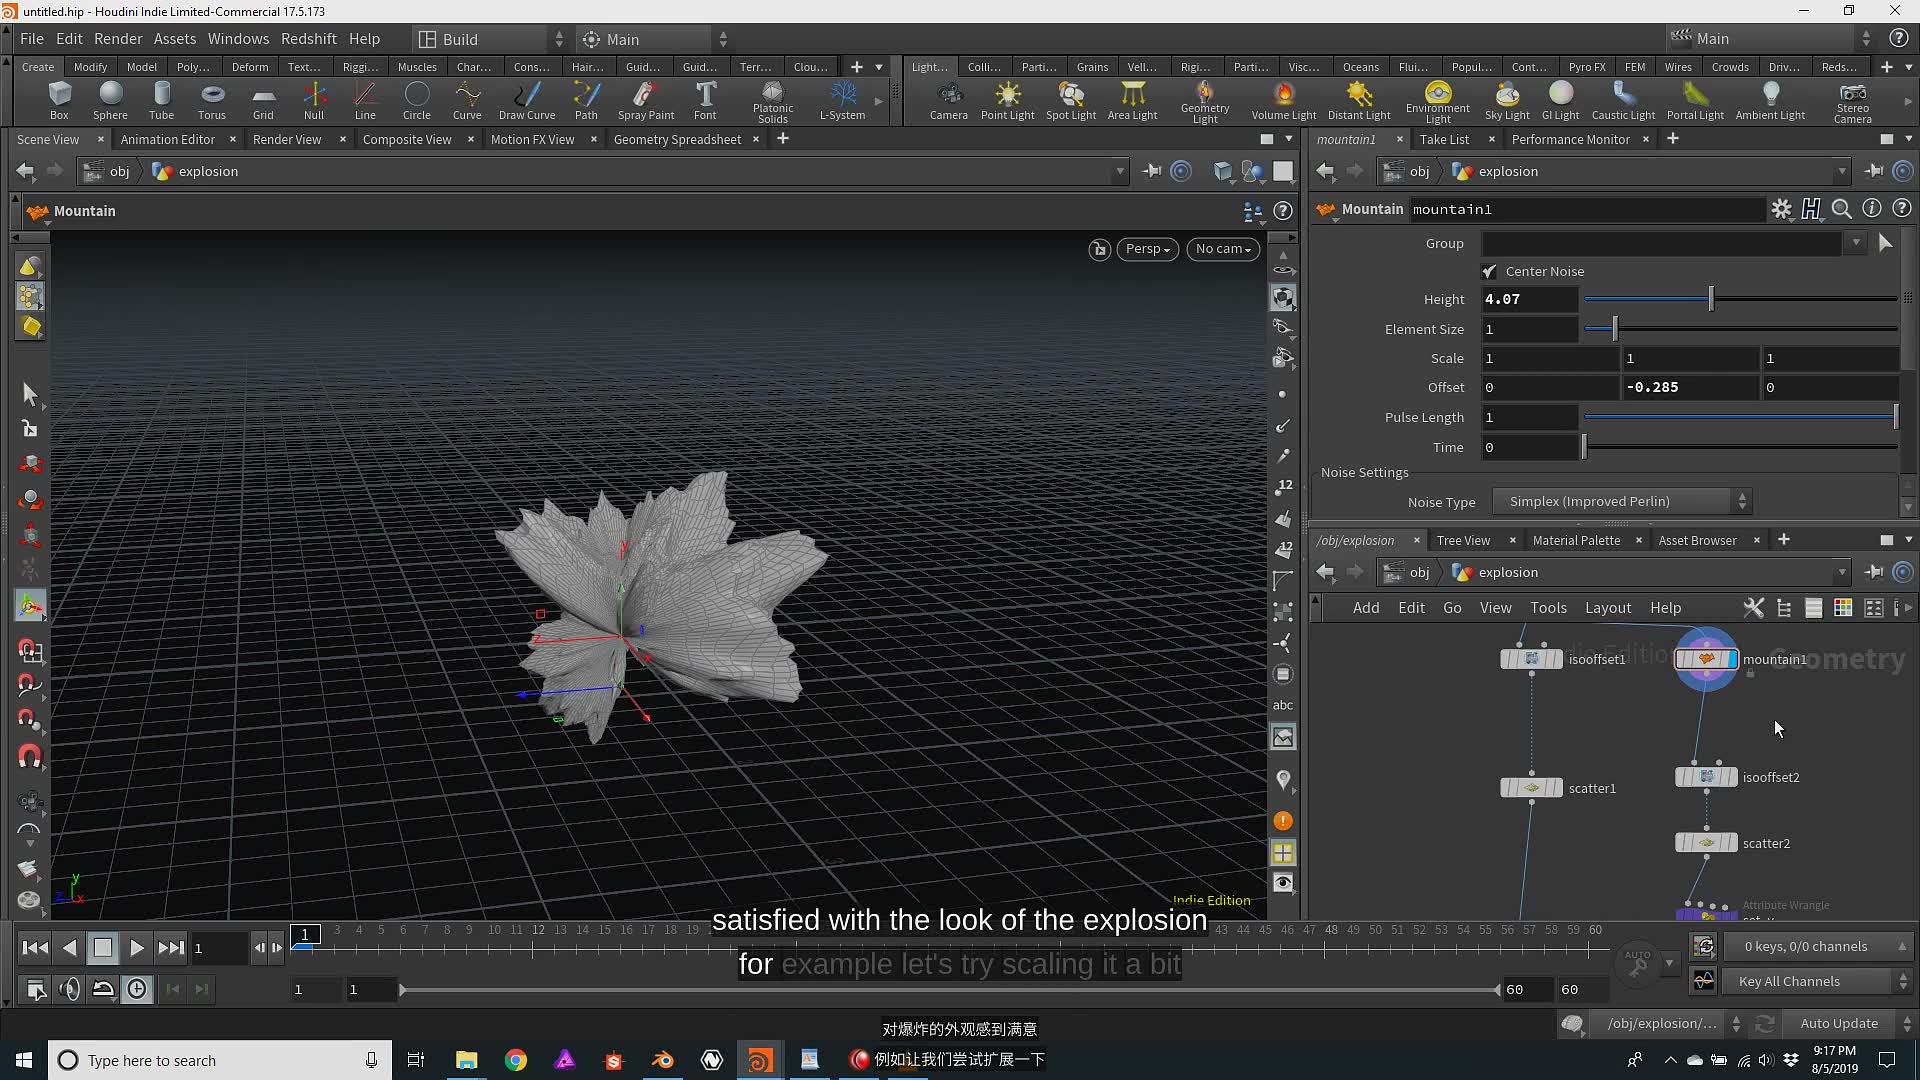Open parameter pane gear settings menu
The height and width of the screenshot is (1080, 1920).
pyautogui.click(x=1781, y=209)
